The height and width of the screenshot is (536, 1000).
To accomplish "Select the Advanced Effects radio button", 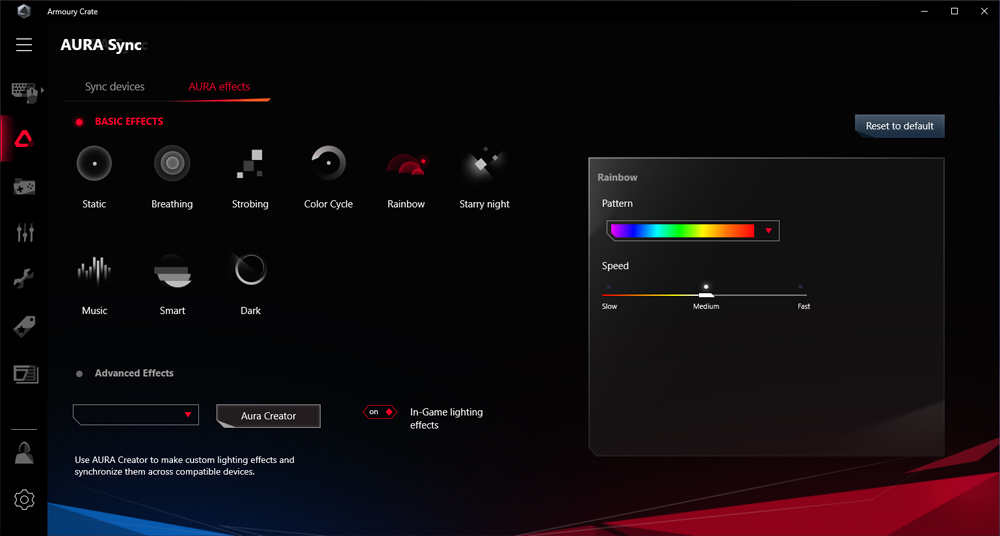I will pyautogui.click(x=79, y=374).
